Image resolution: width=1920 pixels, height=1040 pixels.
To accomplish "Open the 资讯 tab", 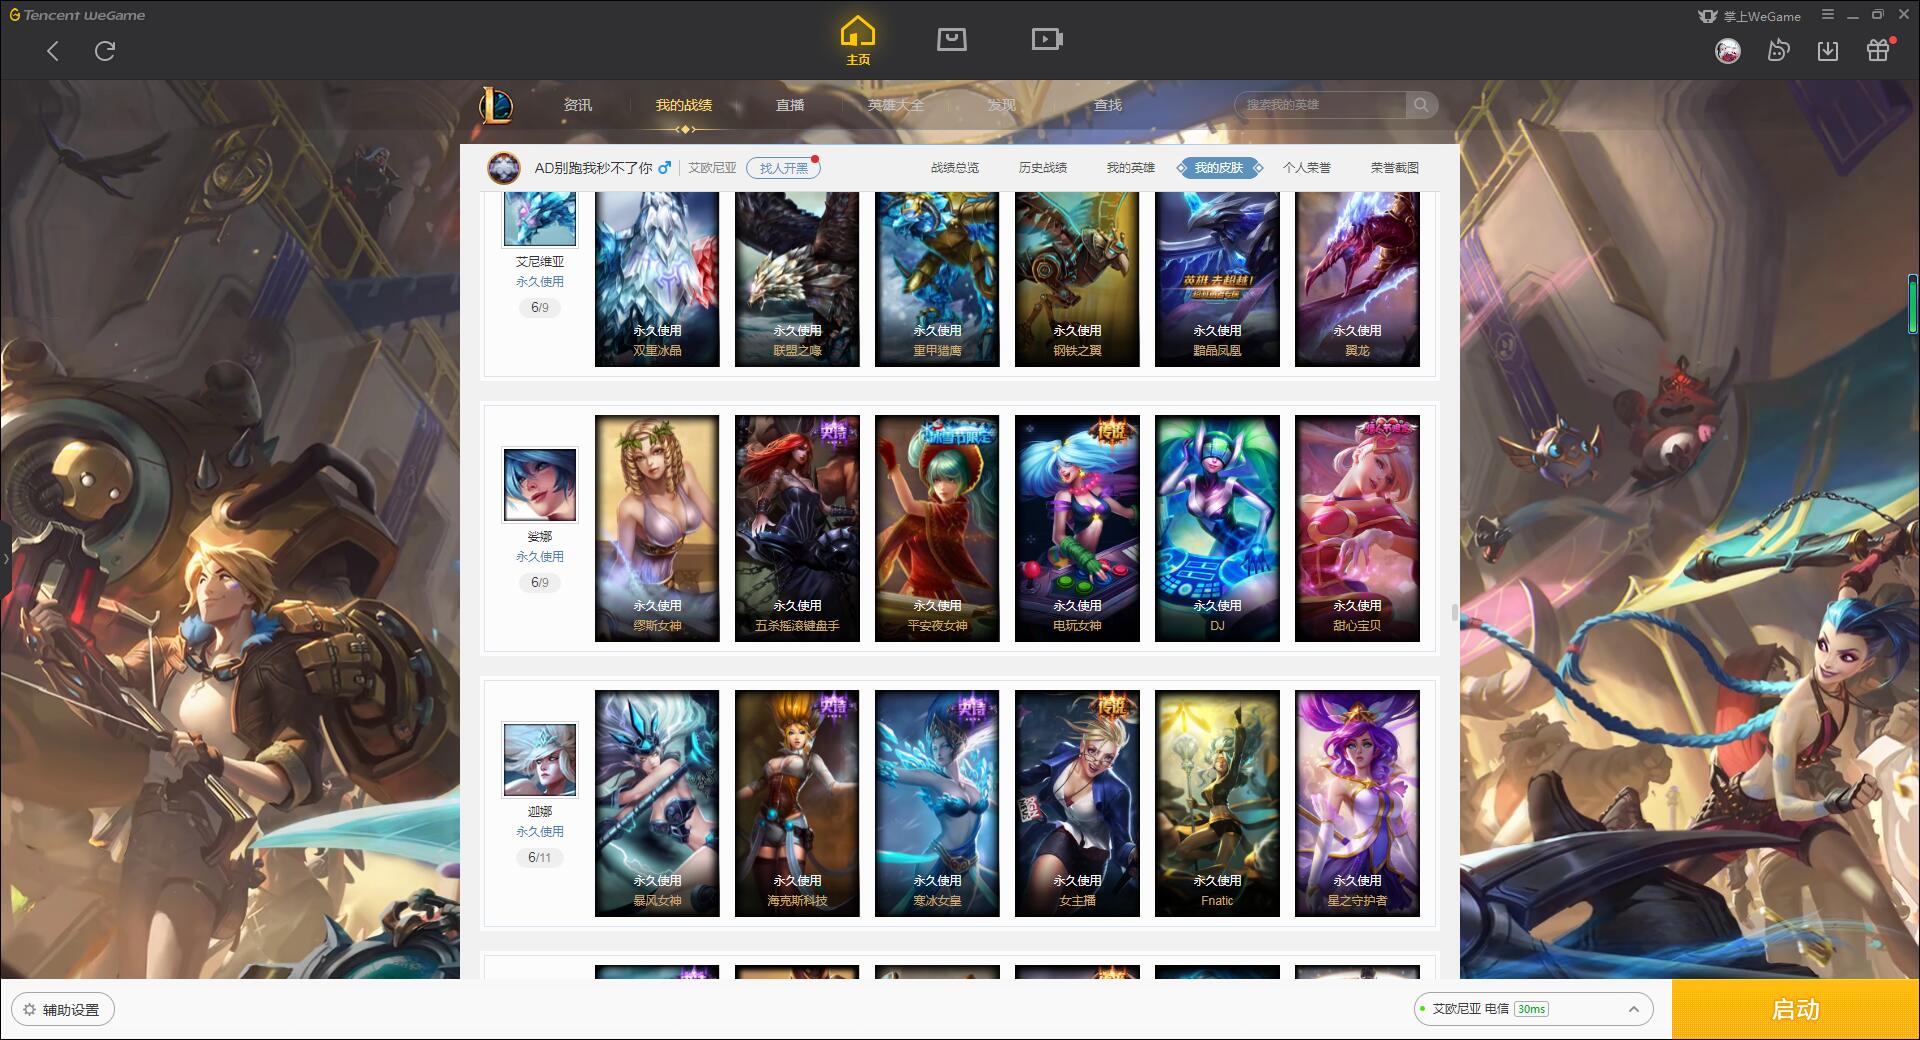I will [578, 105].
